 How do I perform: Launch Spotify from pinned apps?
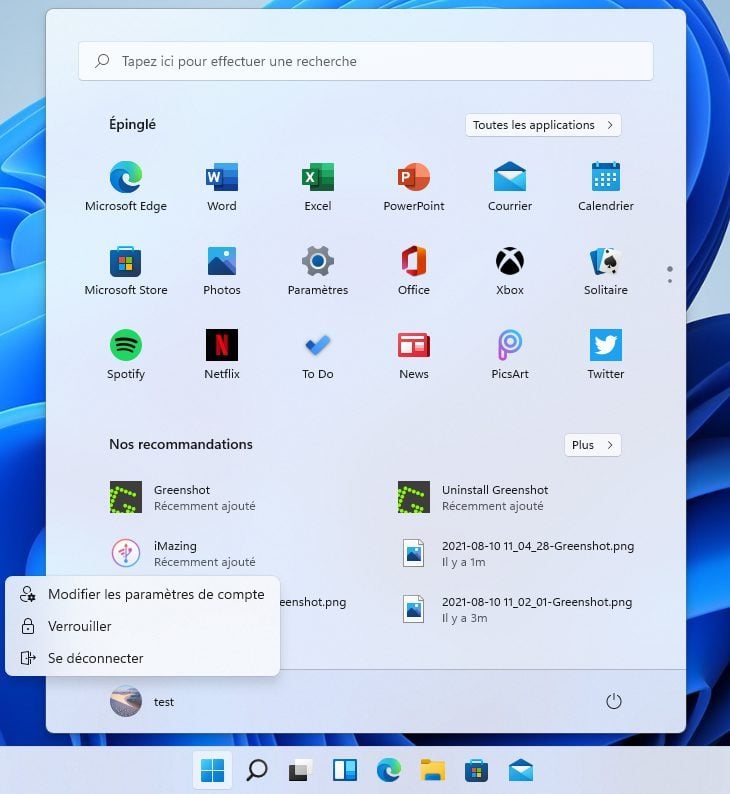(x=126, y=354)
